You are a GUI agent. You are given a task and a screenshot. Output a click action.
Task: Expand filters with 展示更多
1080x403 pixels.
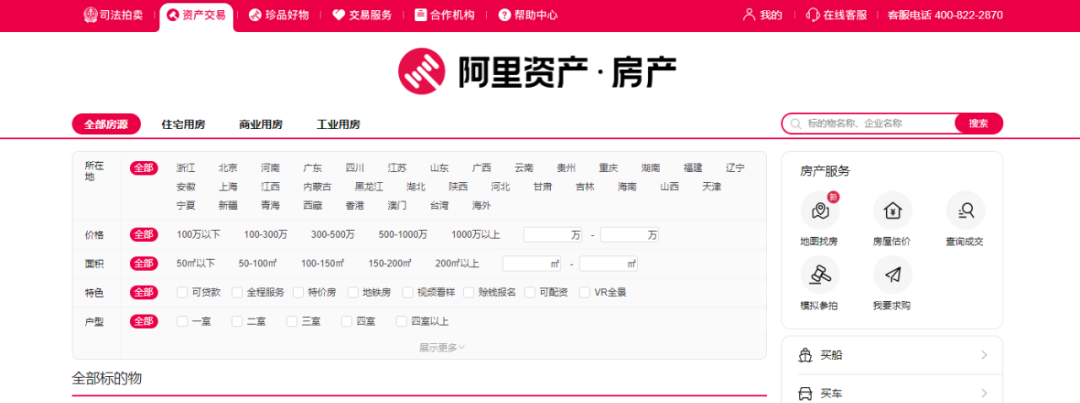(x=442, y=348)
